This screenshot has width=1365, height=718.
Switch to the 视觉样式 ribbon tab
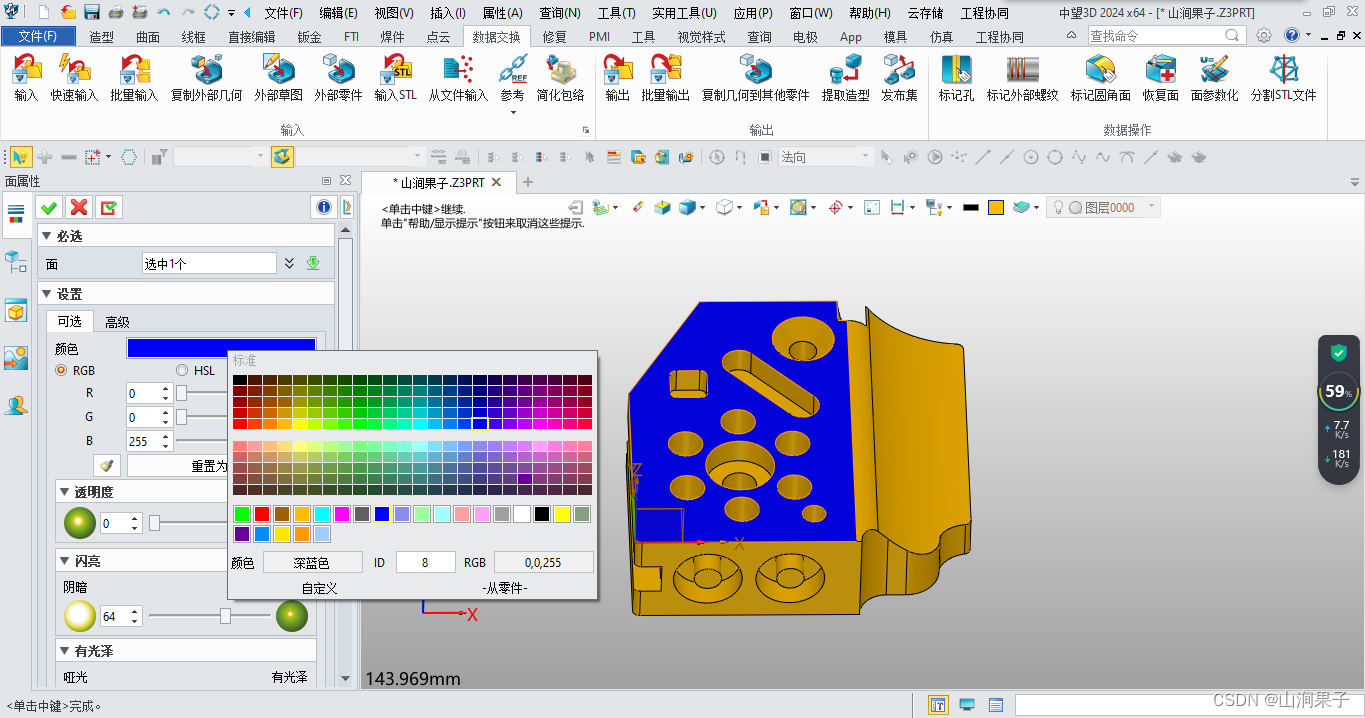pos(704,35)
